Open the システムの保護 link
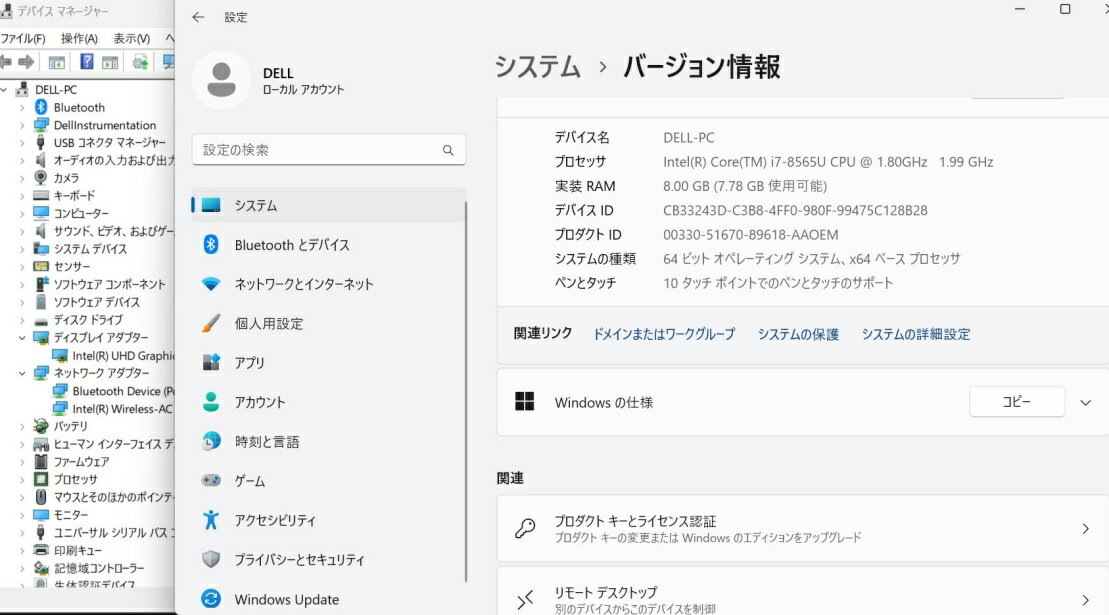 pyautogui.click(x=798, y=335)
